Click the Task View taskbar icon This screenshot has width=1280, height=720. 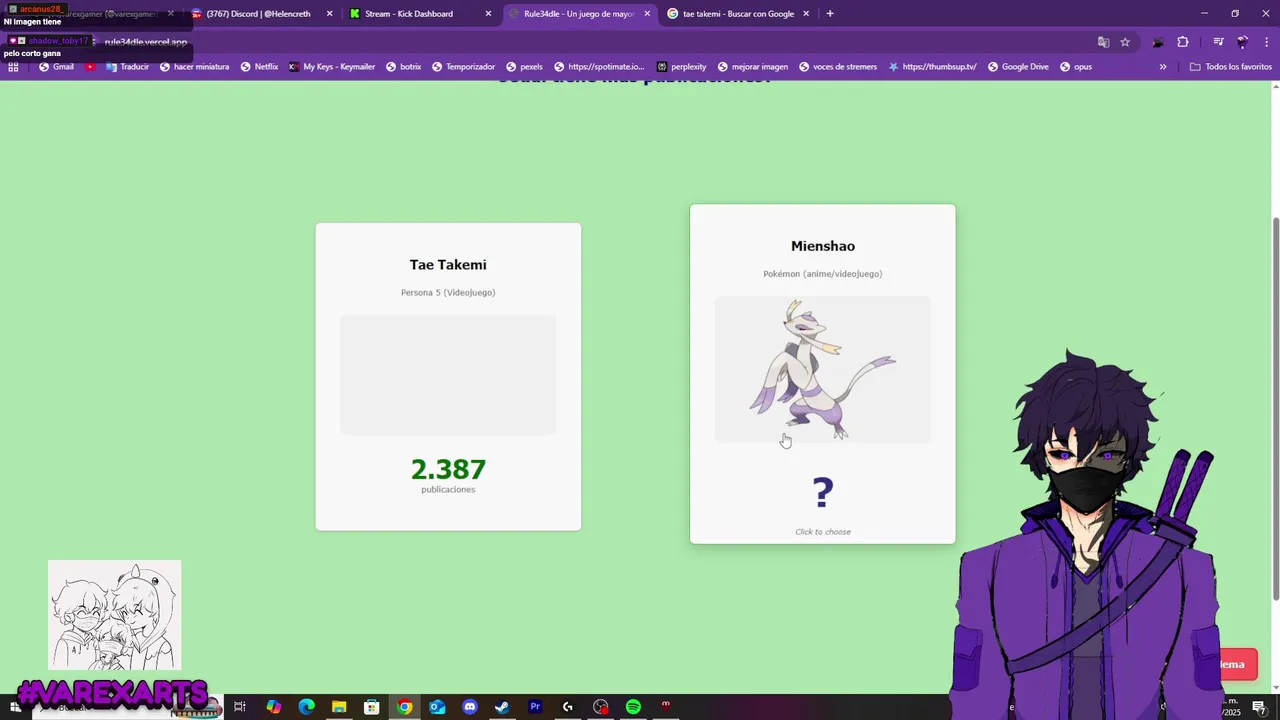pos(240,707)
